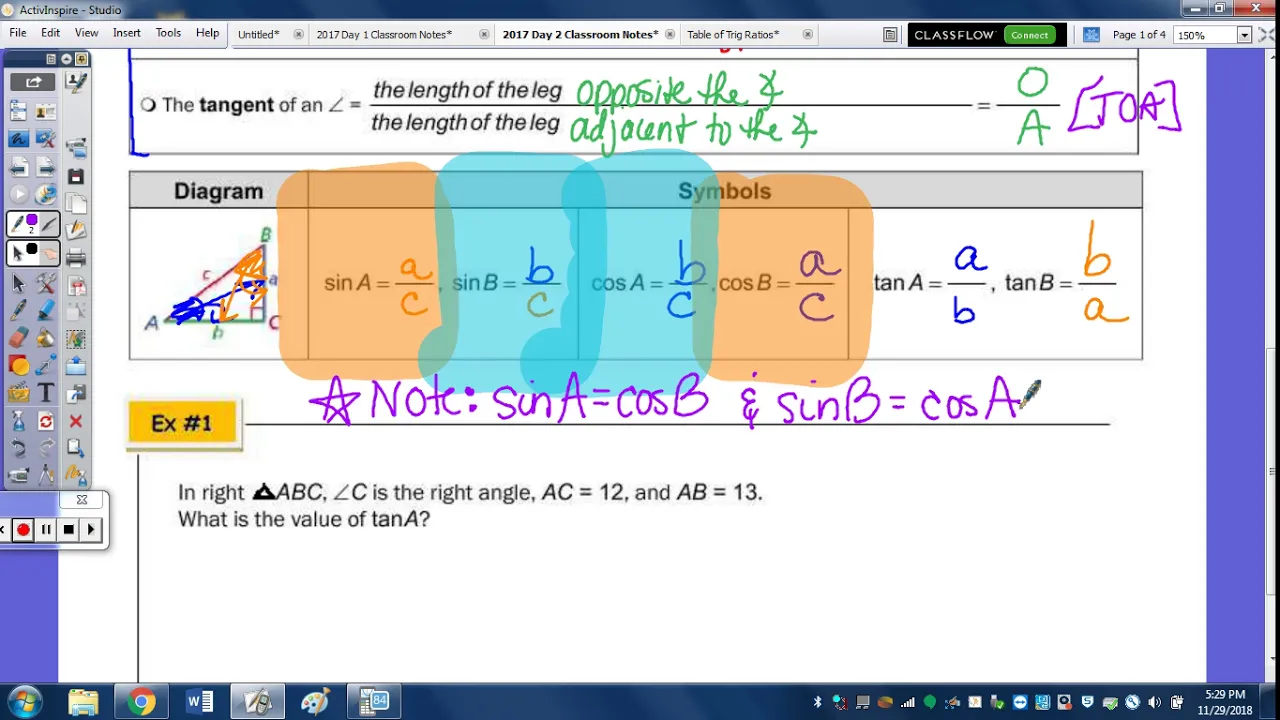The height and width of the screenshot is (720, 1280).
Task: Click the Clear tool spray bottle icon
Action: (x=20, y=420)
